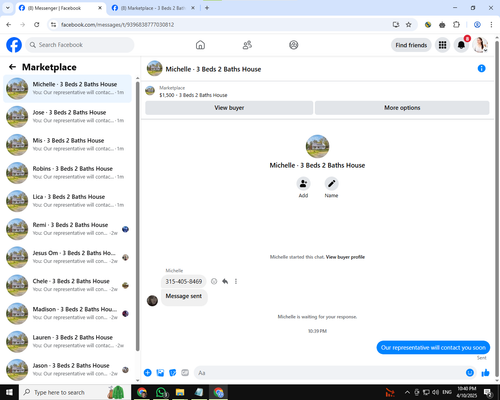React to the 315-405-8469 message
This screenshot has width=500, height=400.
point(214,281)
